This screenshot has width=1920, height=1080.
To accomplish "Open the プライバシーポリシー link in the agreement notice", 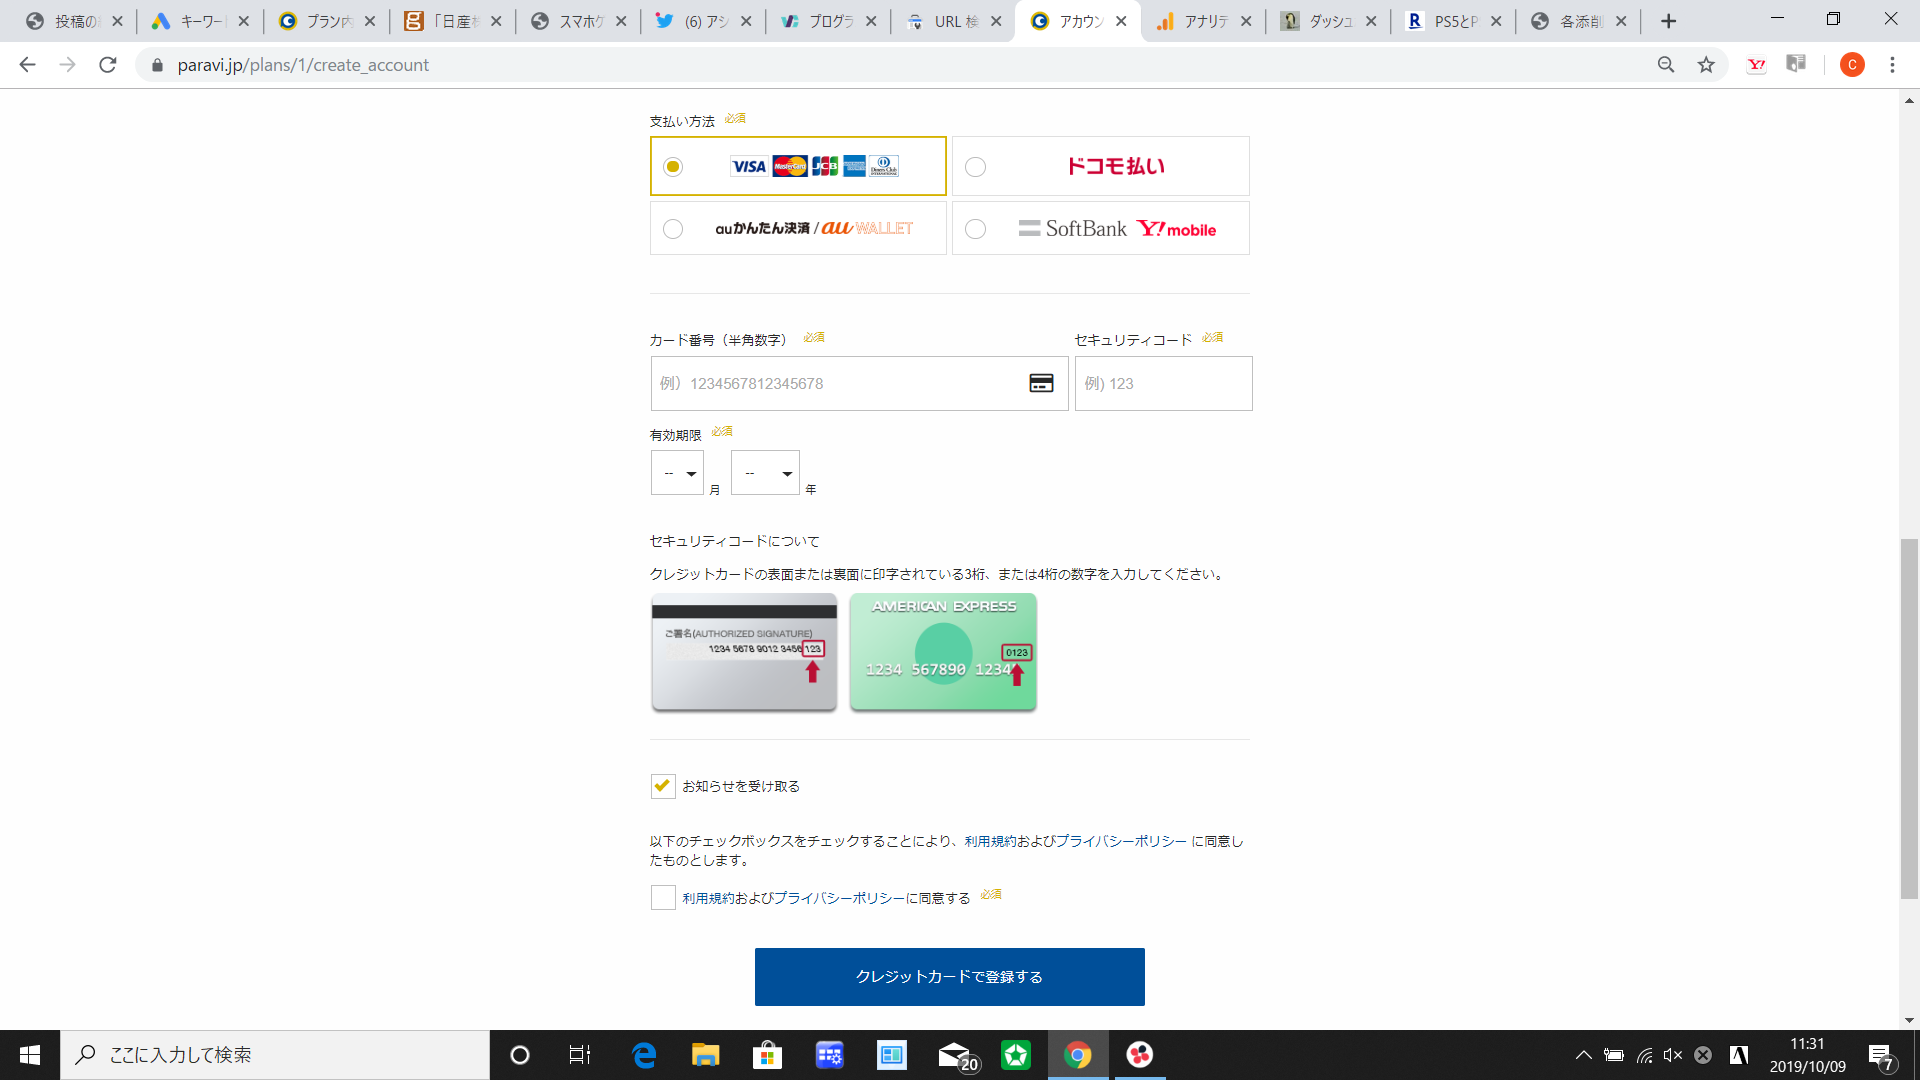I will click(1121, 841).
